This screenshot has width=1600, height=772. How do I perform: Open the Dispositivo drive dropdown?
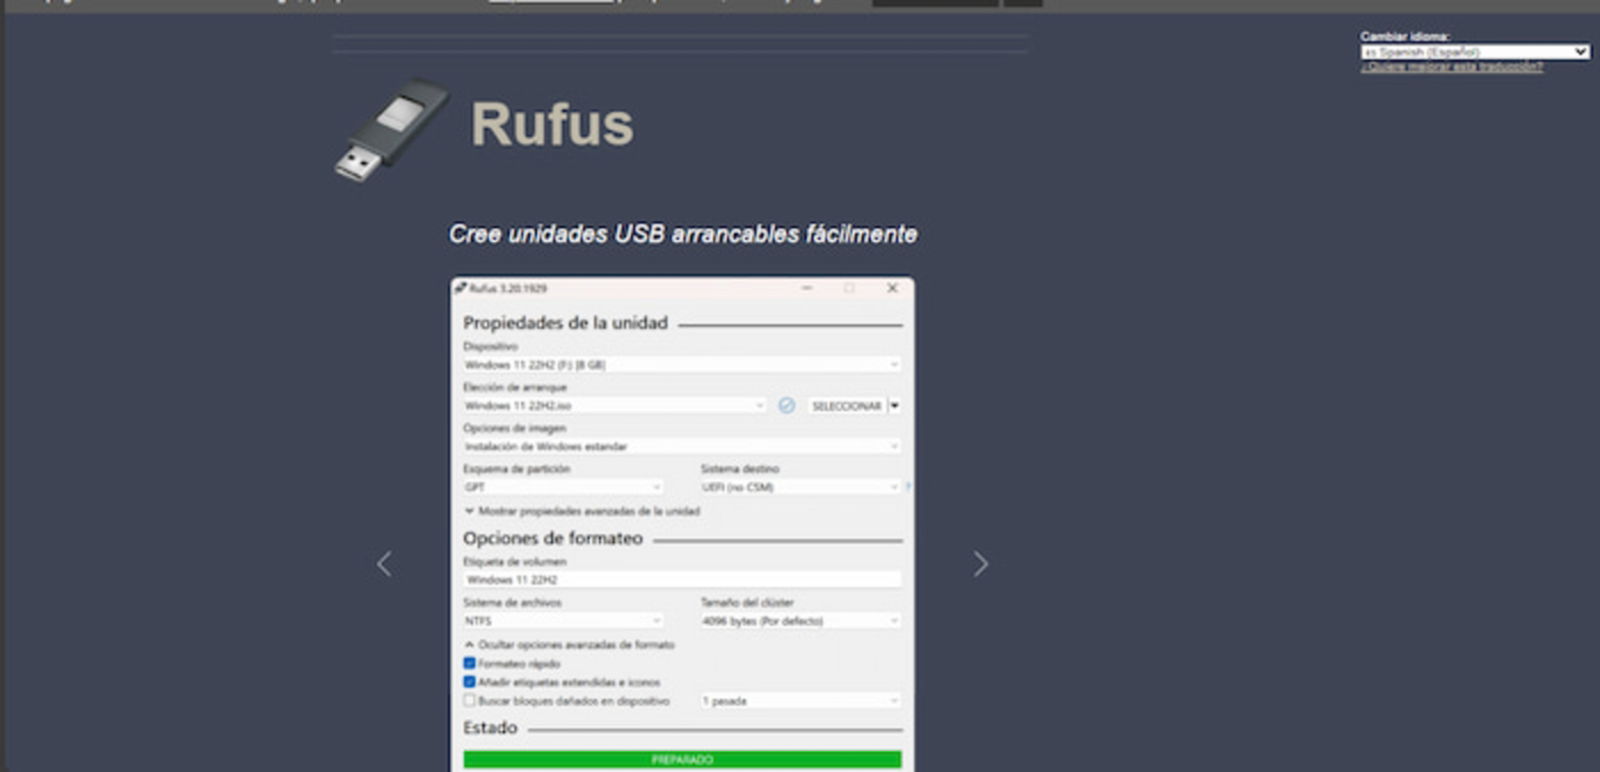click(x=681, y=365)
